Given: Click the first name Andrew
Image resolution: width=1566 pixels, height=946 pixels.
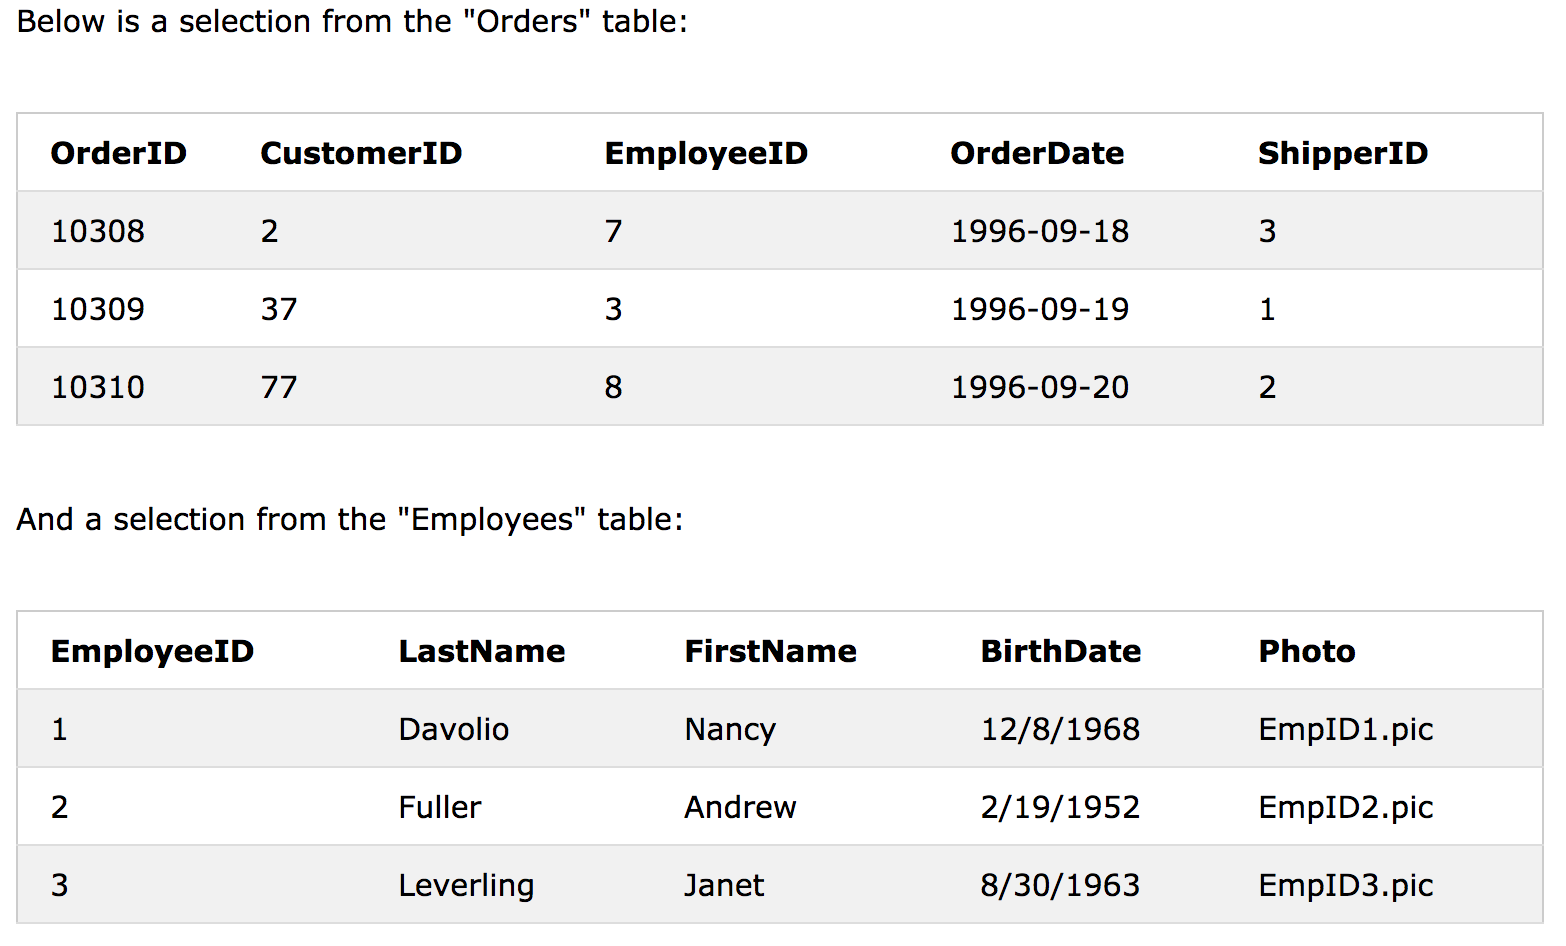Looking at the screenshot, I should point(740,807).
